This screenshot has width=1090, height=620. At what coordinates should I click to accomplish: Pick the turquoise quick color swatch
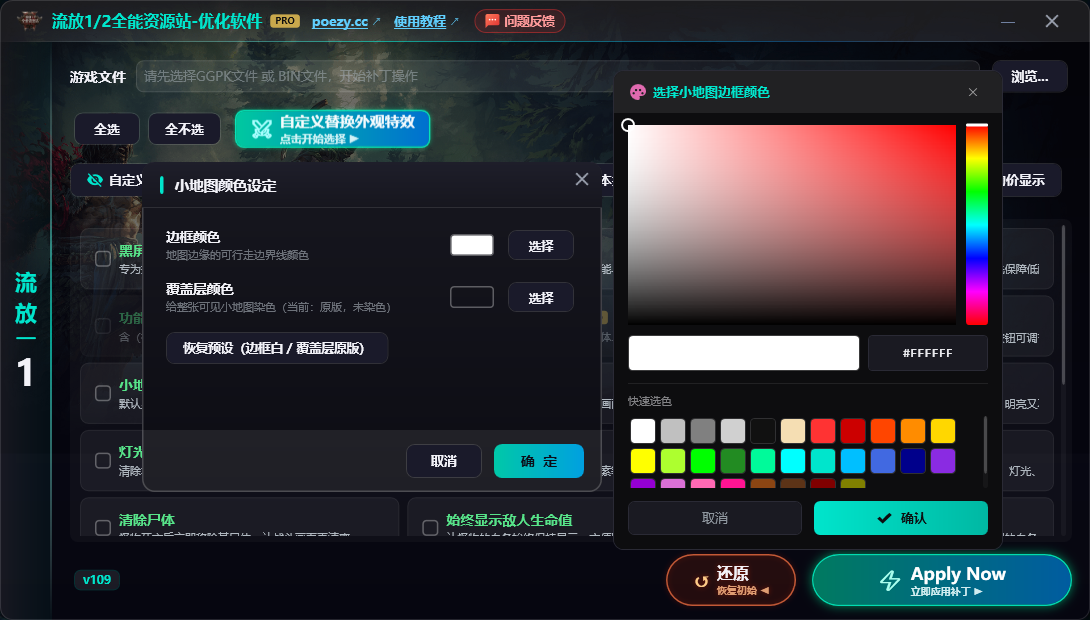(822, 461)
